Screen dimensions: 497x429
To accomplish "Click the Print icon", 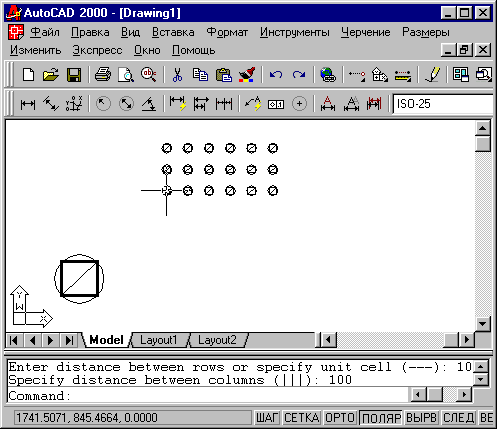I will pos(103,74).
